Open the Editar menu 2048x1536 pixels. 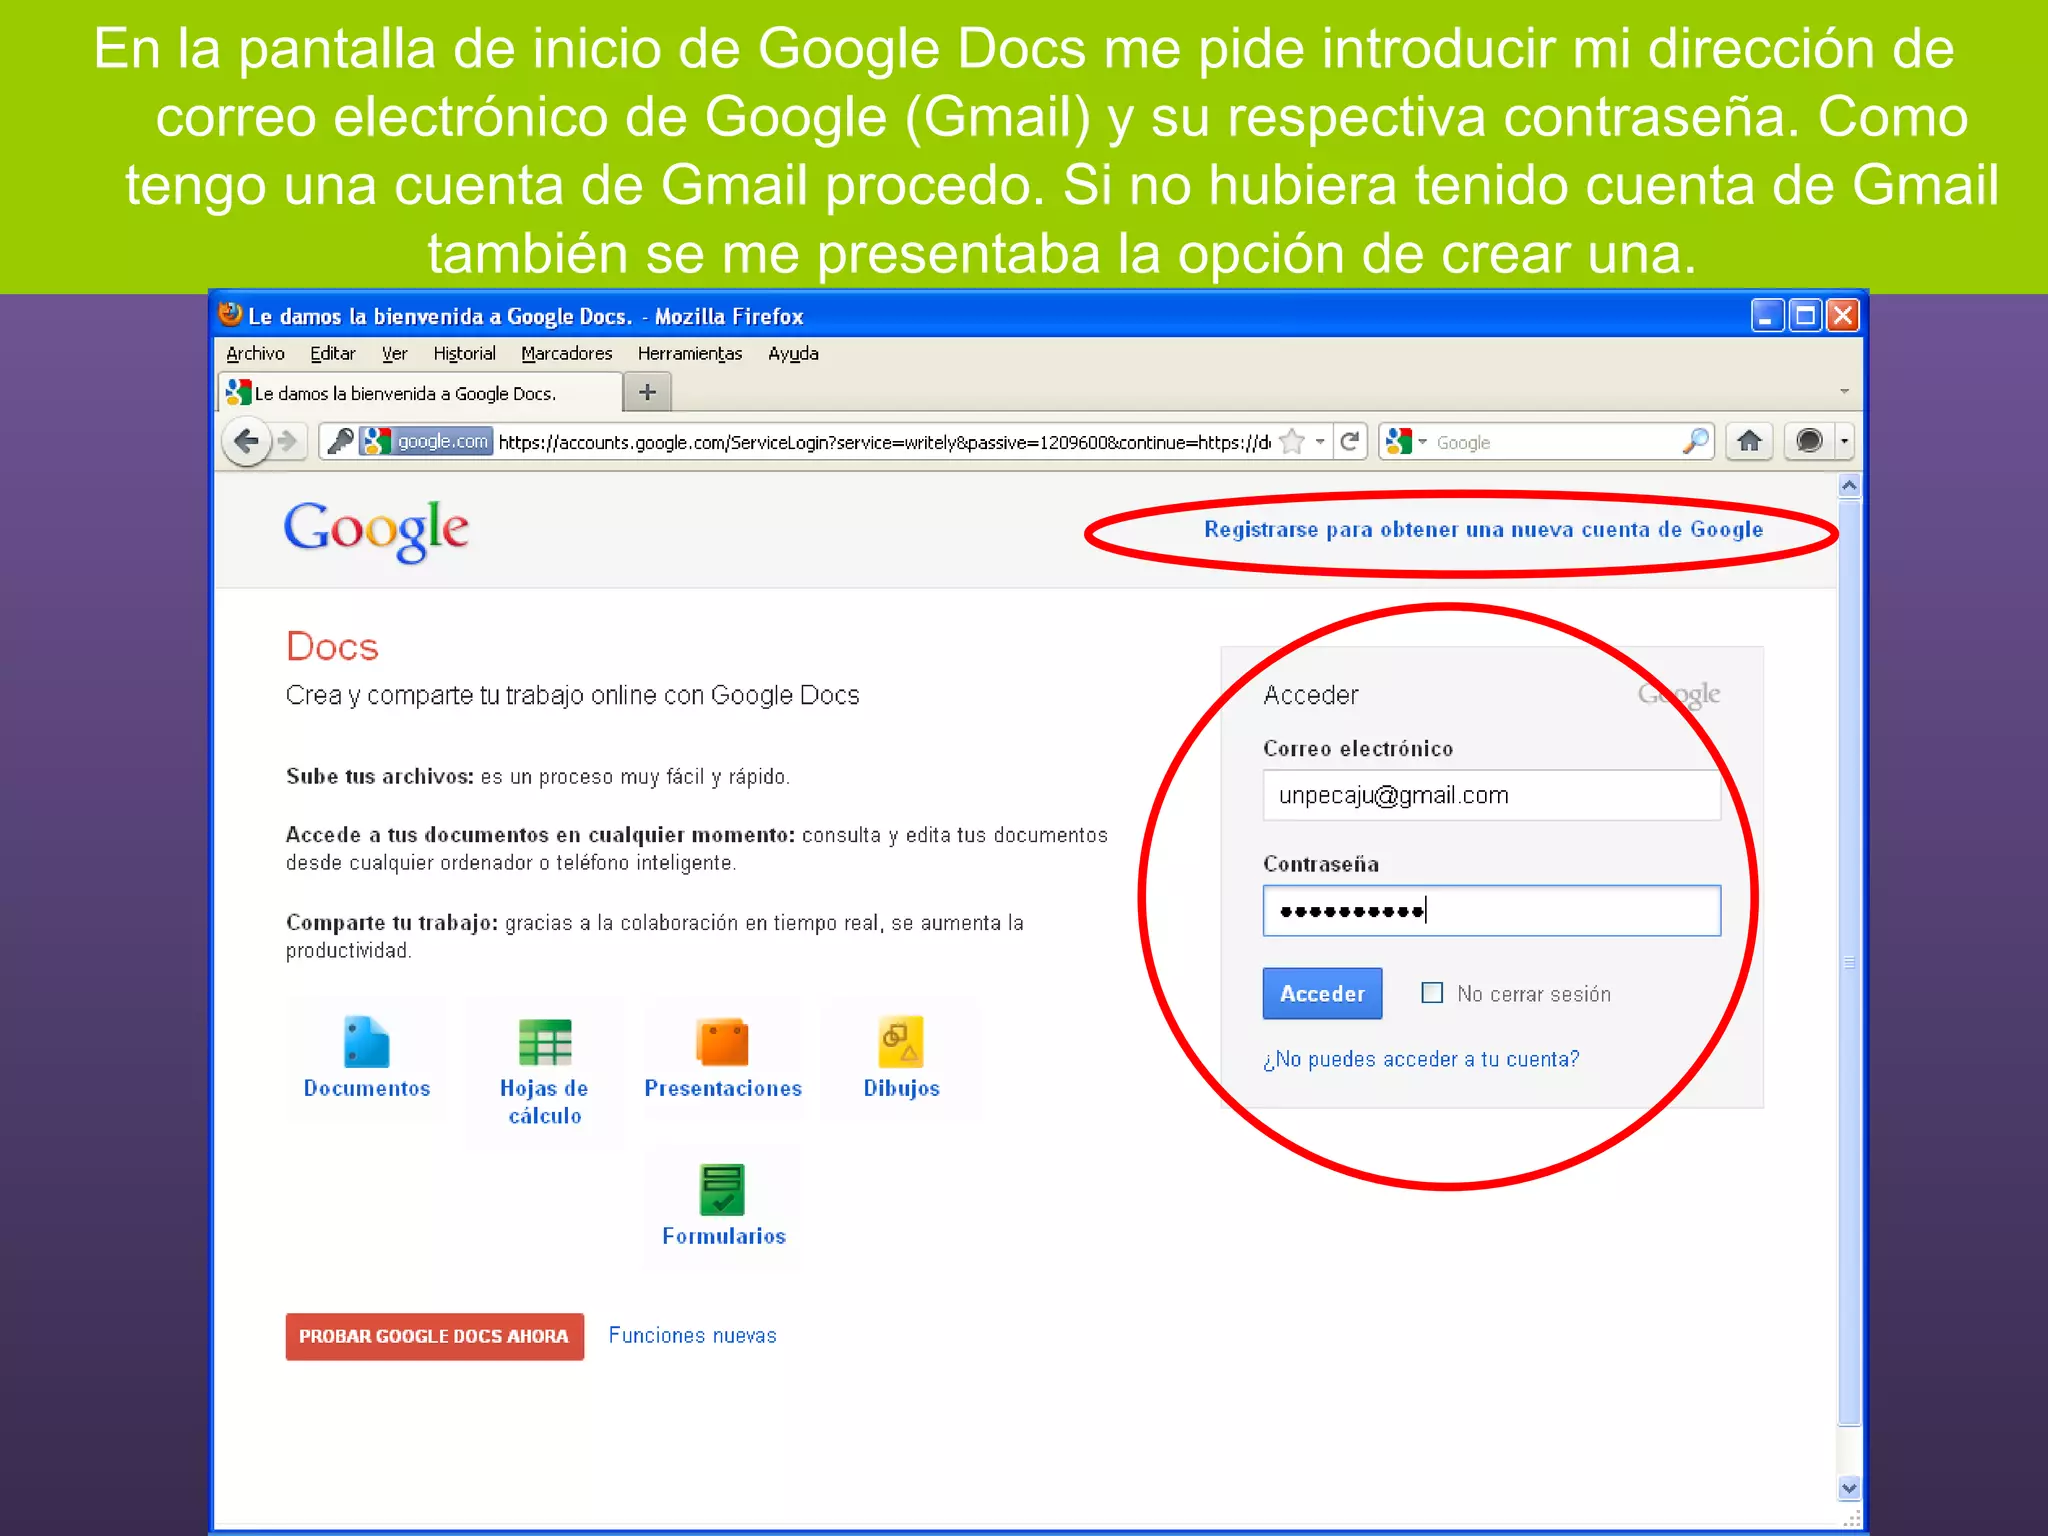(333, 354)
